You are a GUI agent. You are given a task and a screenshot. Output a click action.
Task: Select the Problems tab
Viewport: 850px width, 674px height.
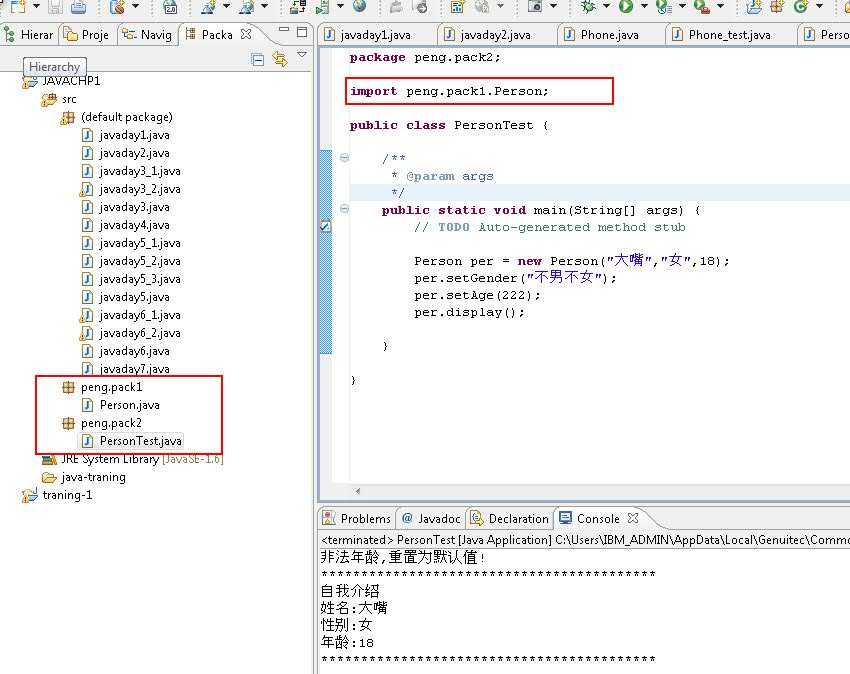tap(357, 518)
